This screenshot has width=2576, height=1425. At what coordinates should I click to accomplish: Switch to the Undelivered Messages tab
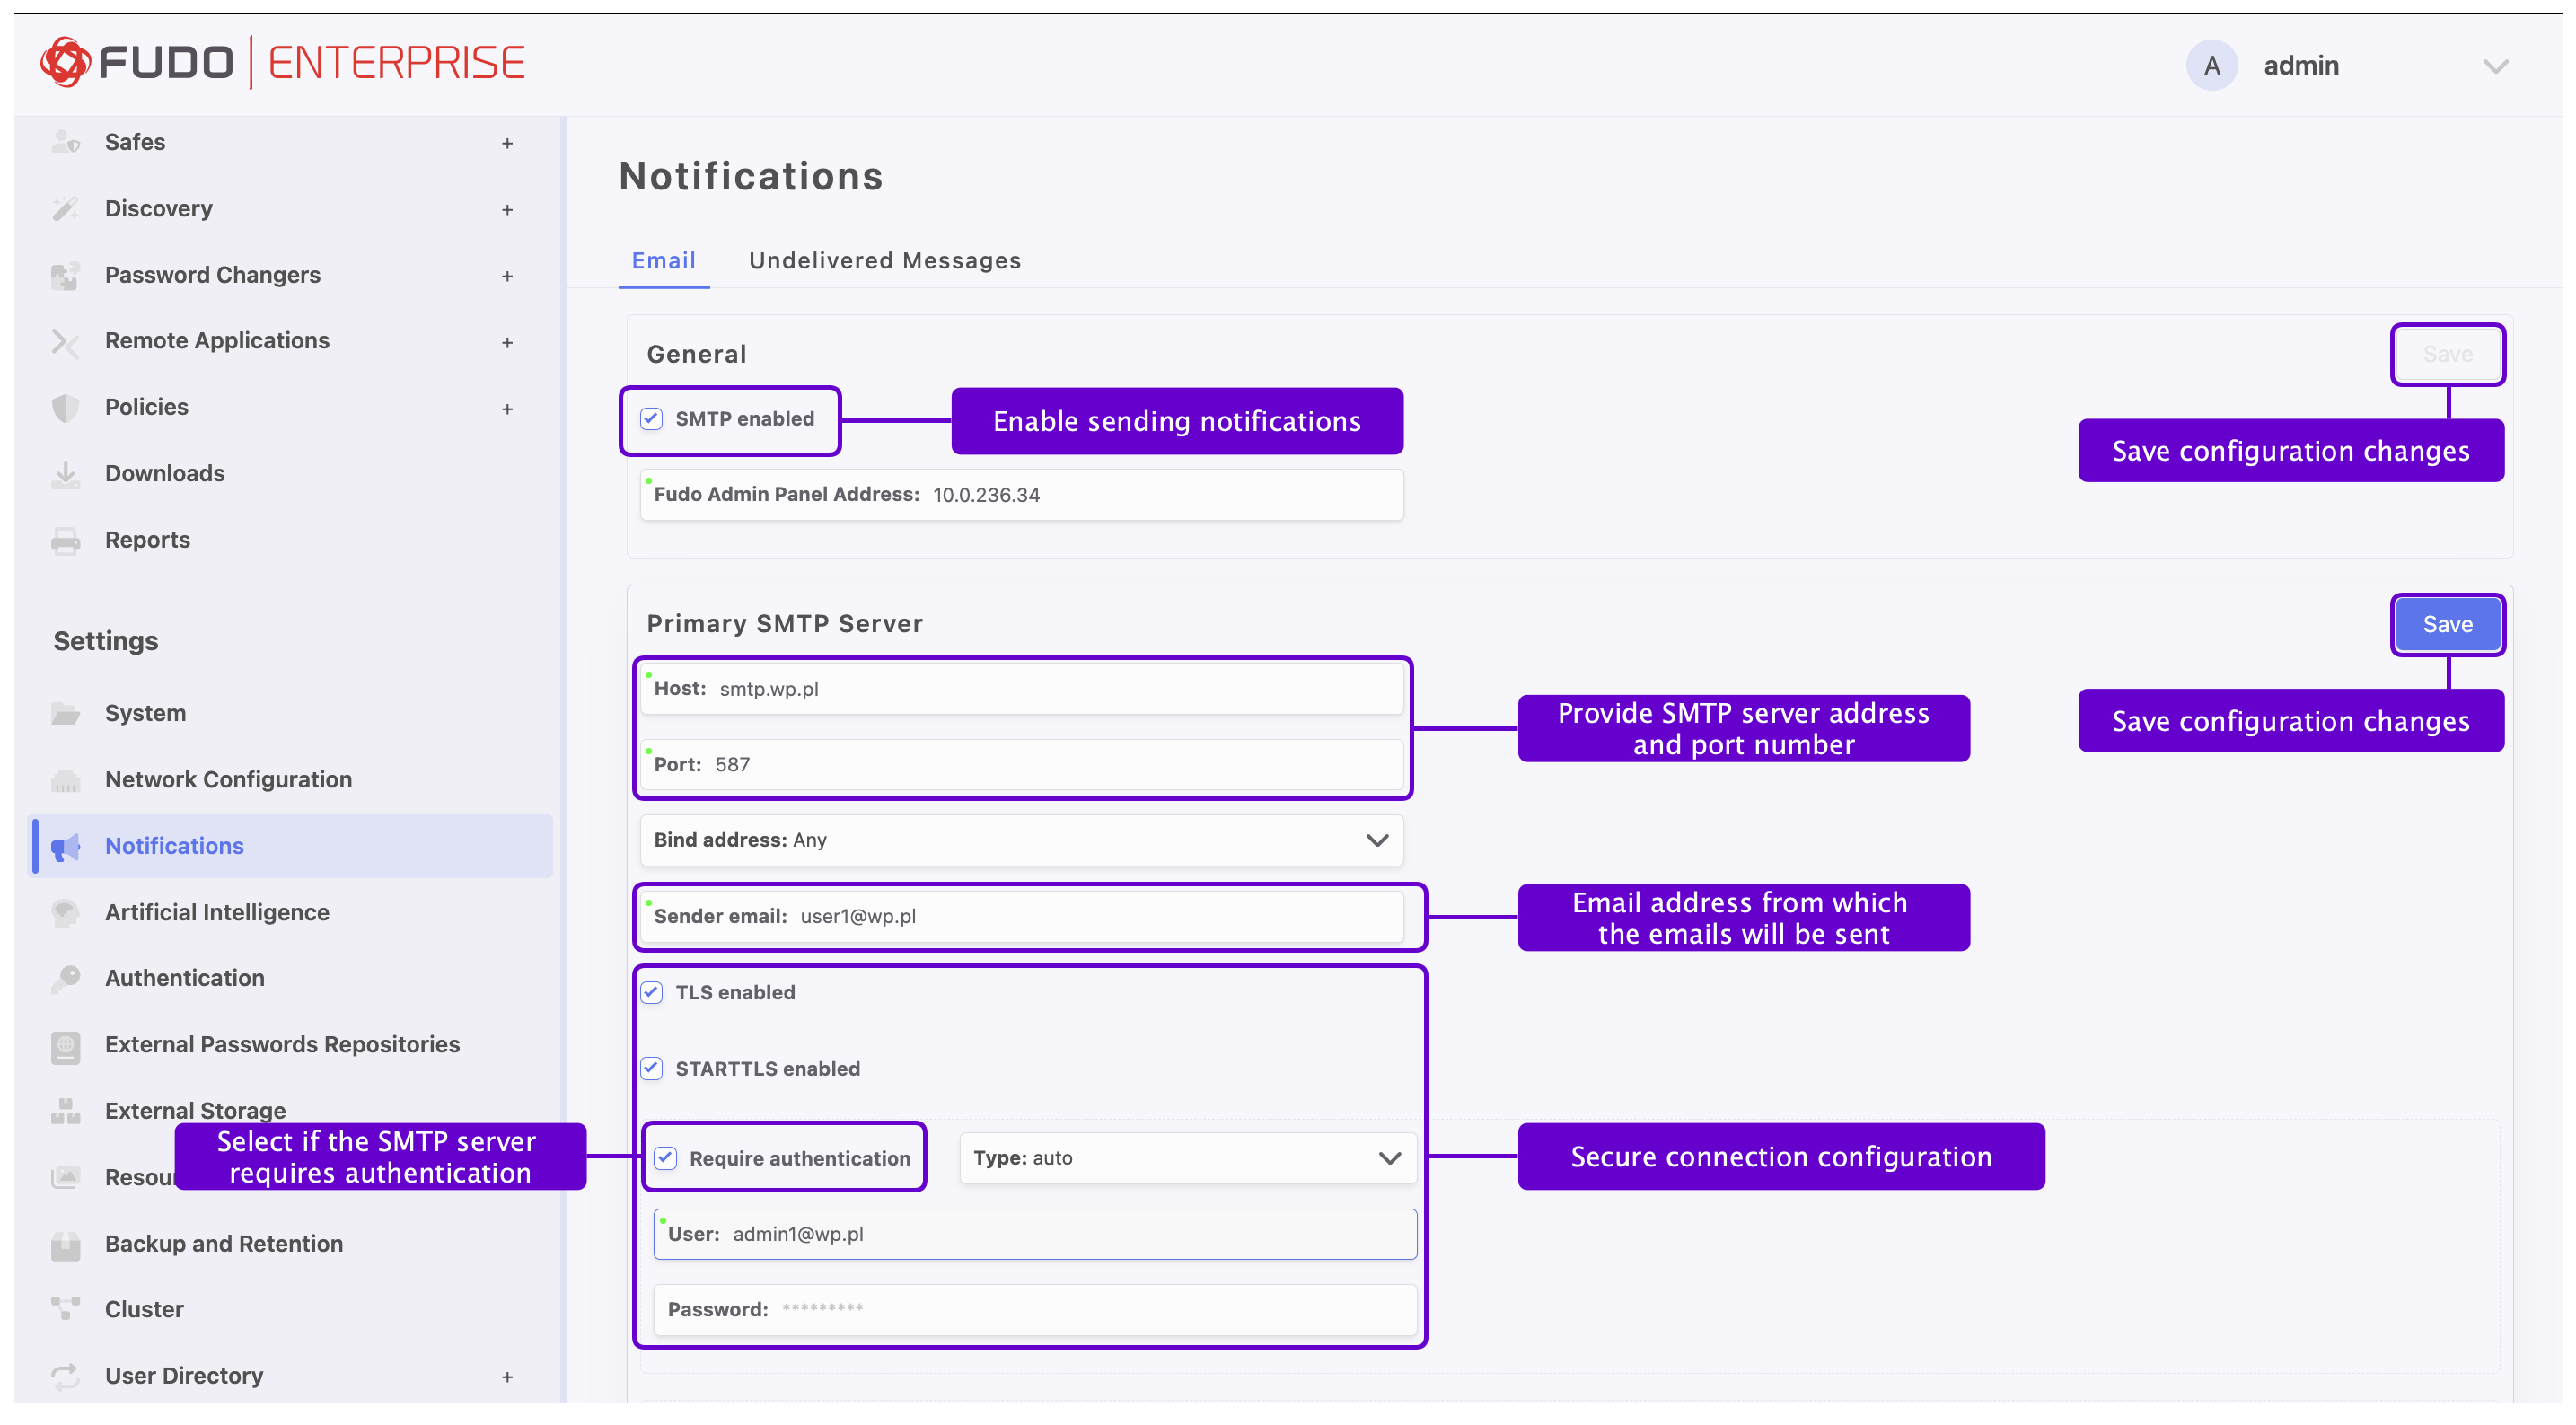(x=884, y=261)
